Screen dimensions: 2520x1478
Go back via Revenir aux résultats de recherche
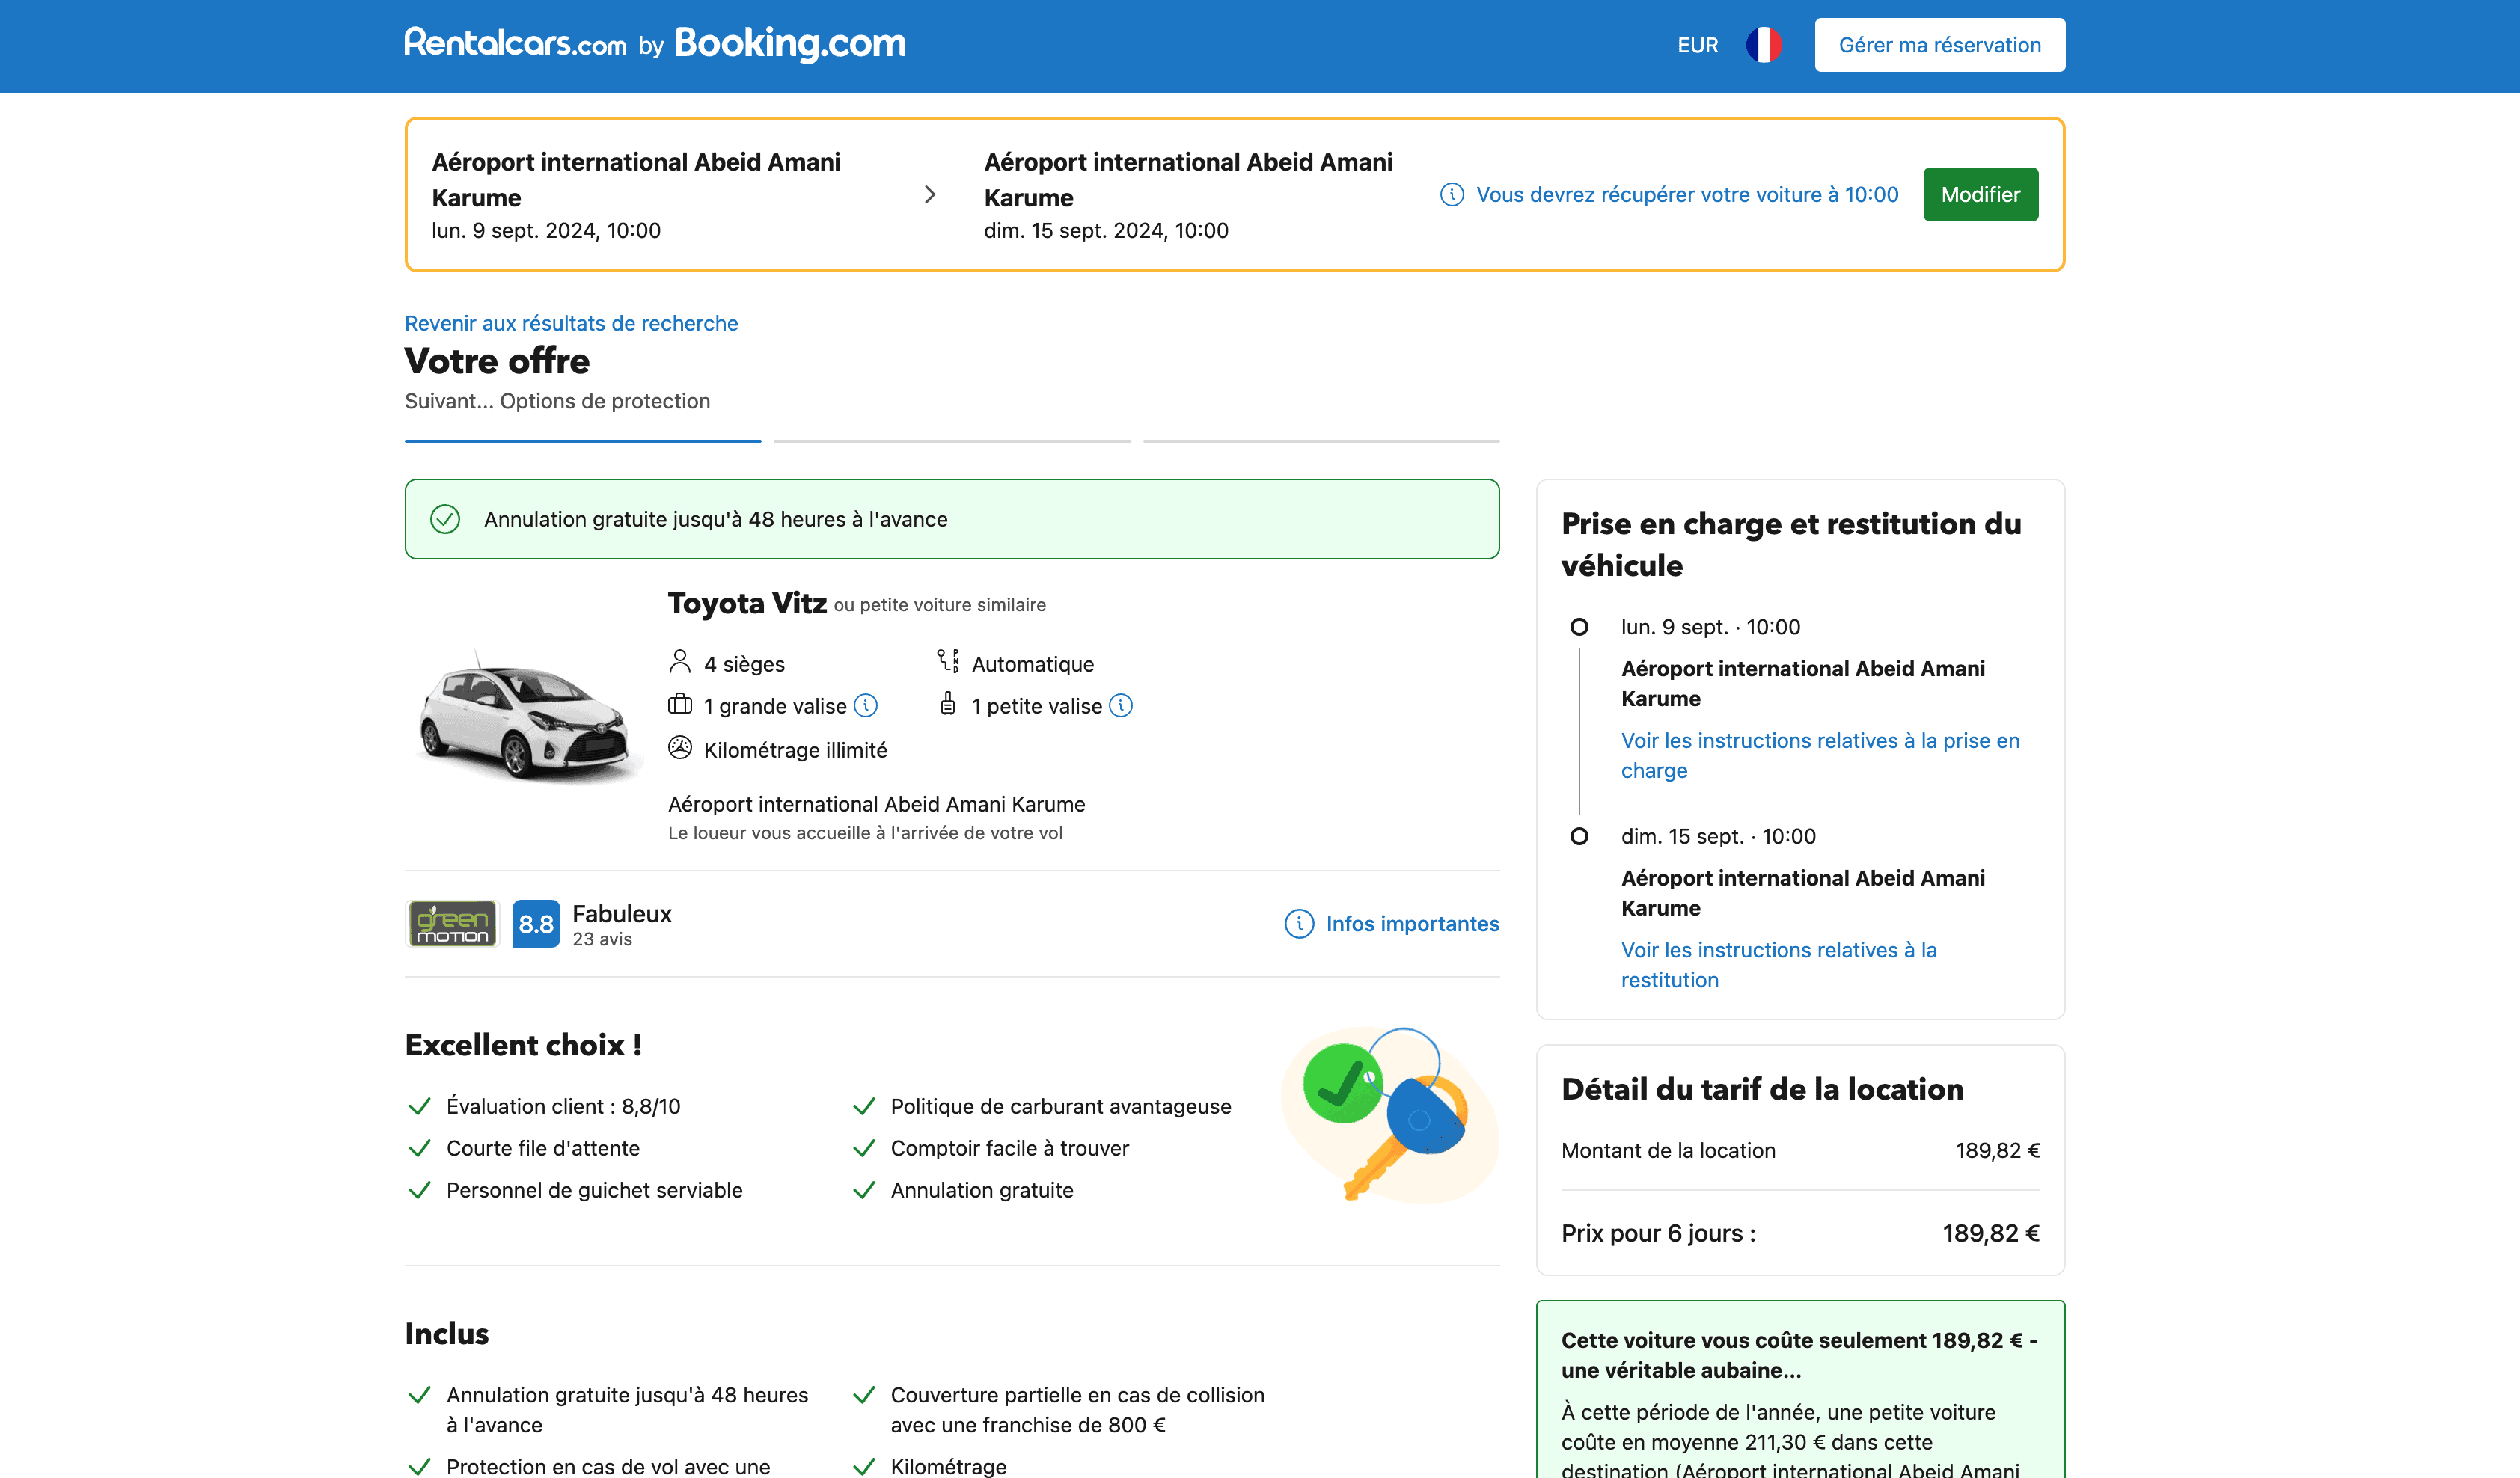coord(571,323)
